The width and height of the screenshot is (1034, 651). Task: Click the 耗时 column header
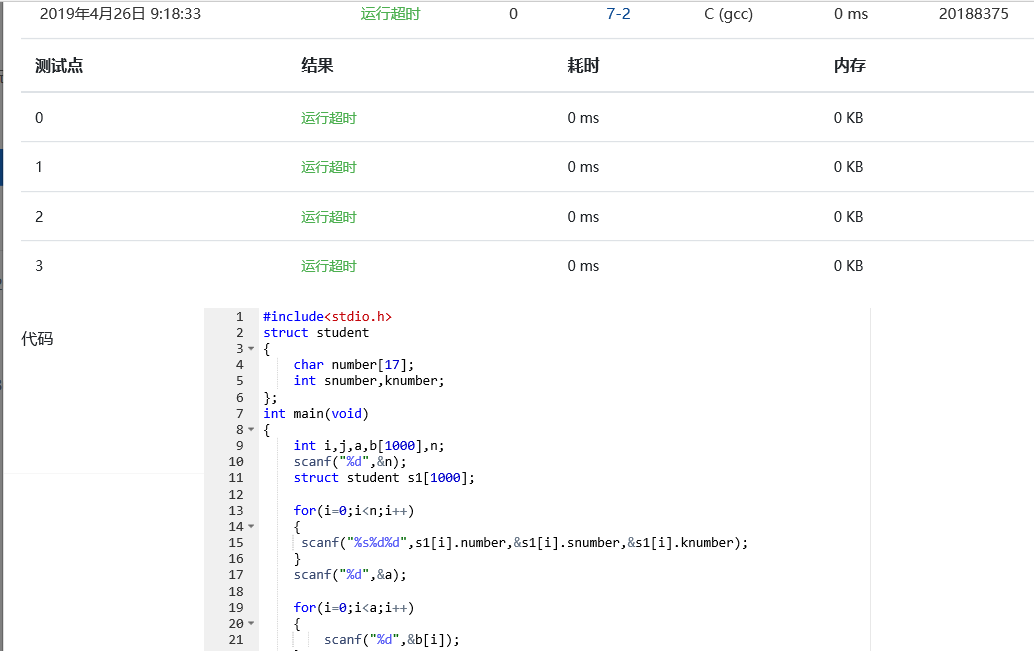[x=583, y=66]
